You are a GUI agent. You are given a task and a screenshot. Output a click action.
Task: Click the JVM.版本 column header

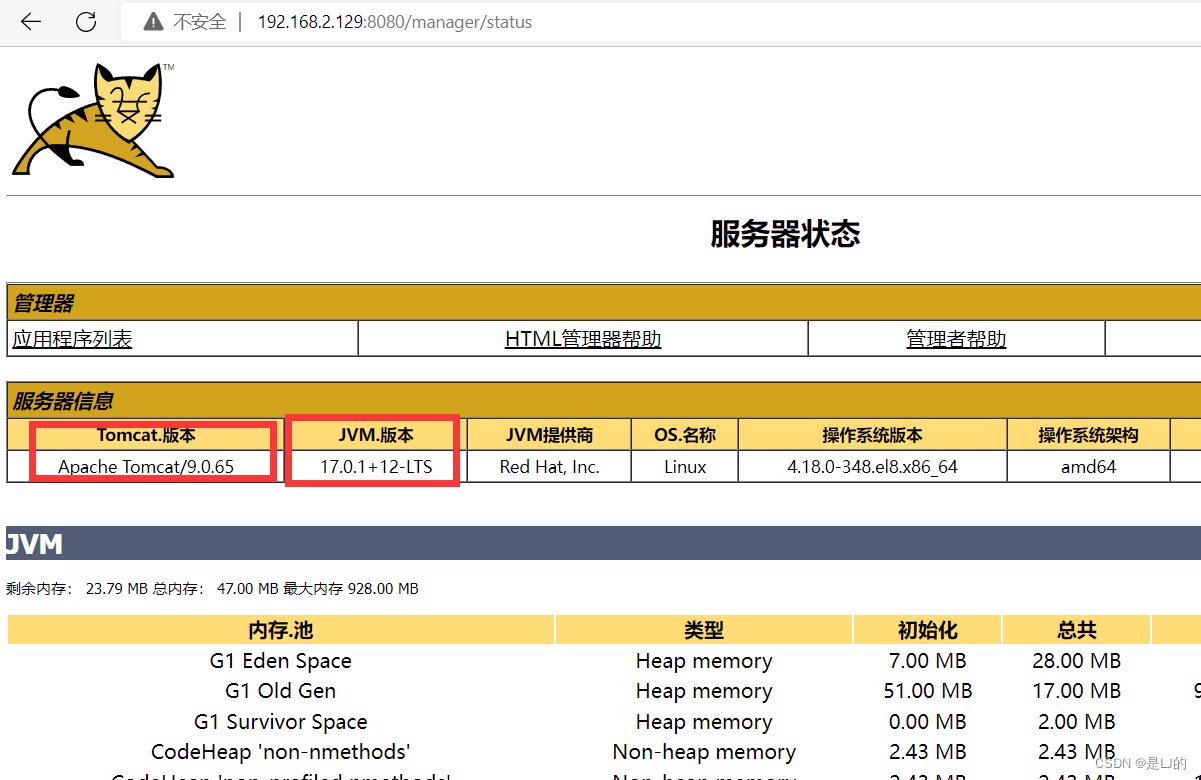tap(375, 435)
